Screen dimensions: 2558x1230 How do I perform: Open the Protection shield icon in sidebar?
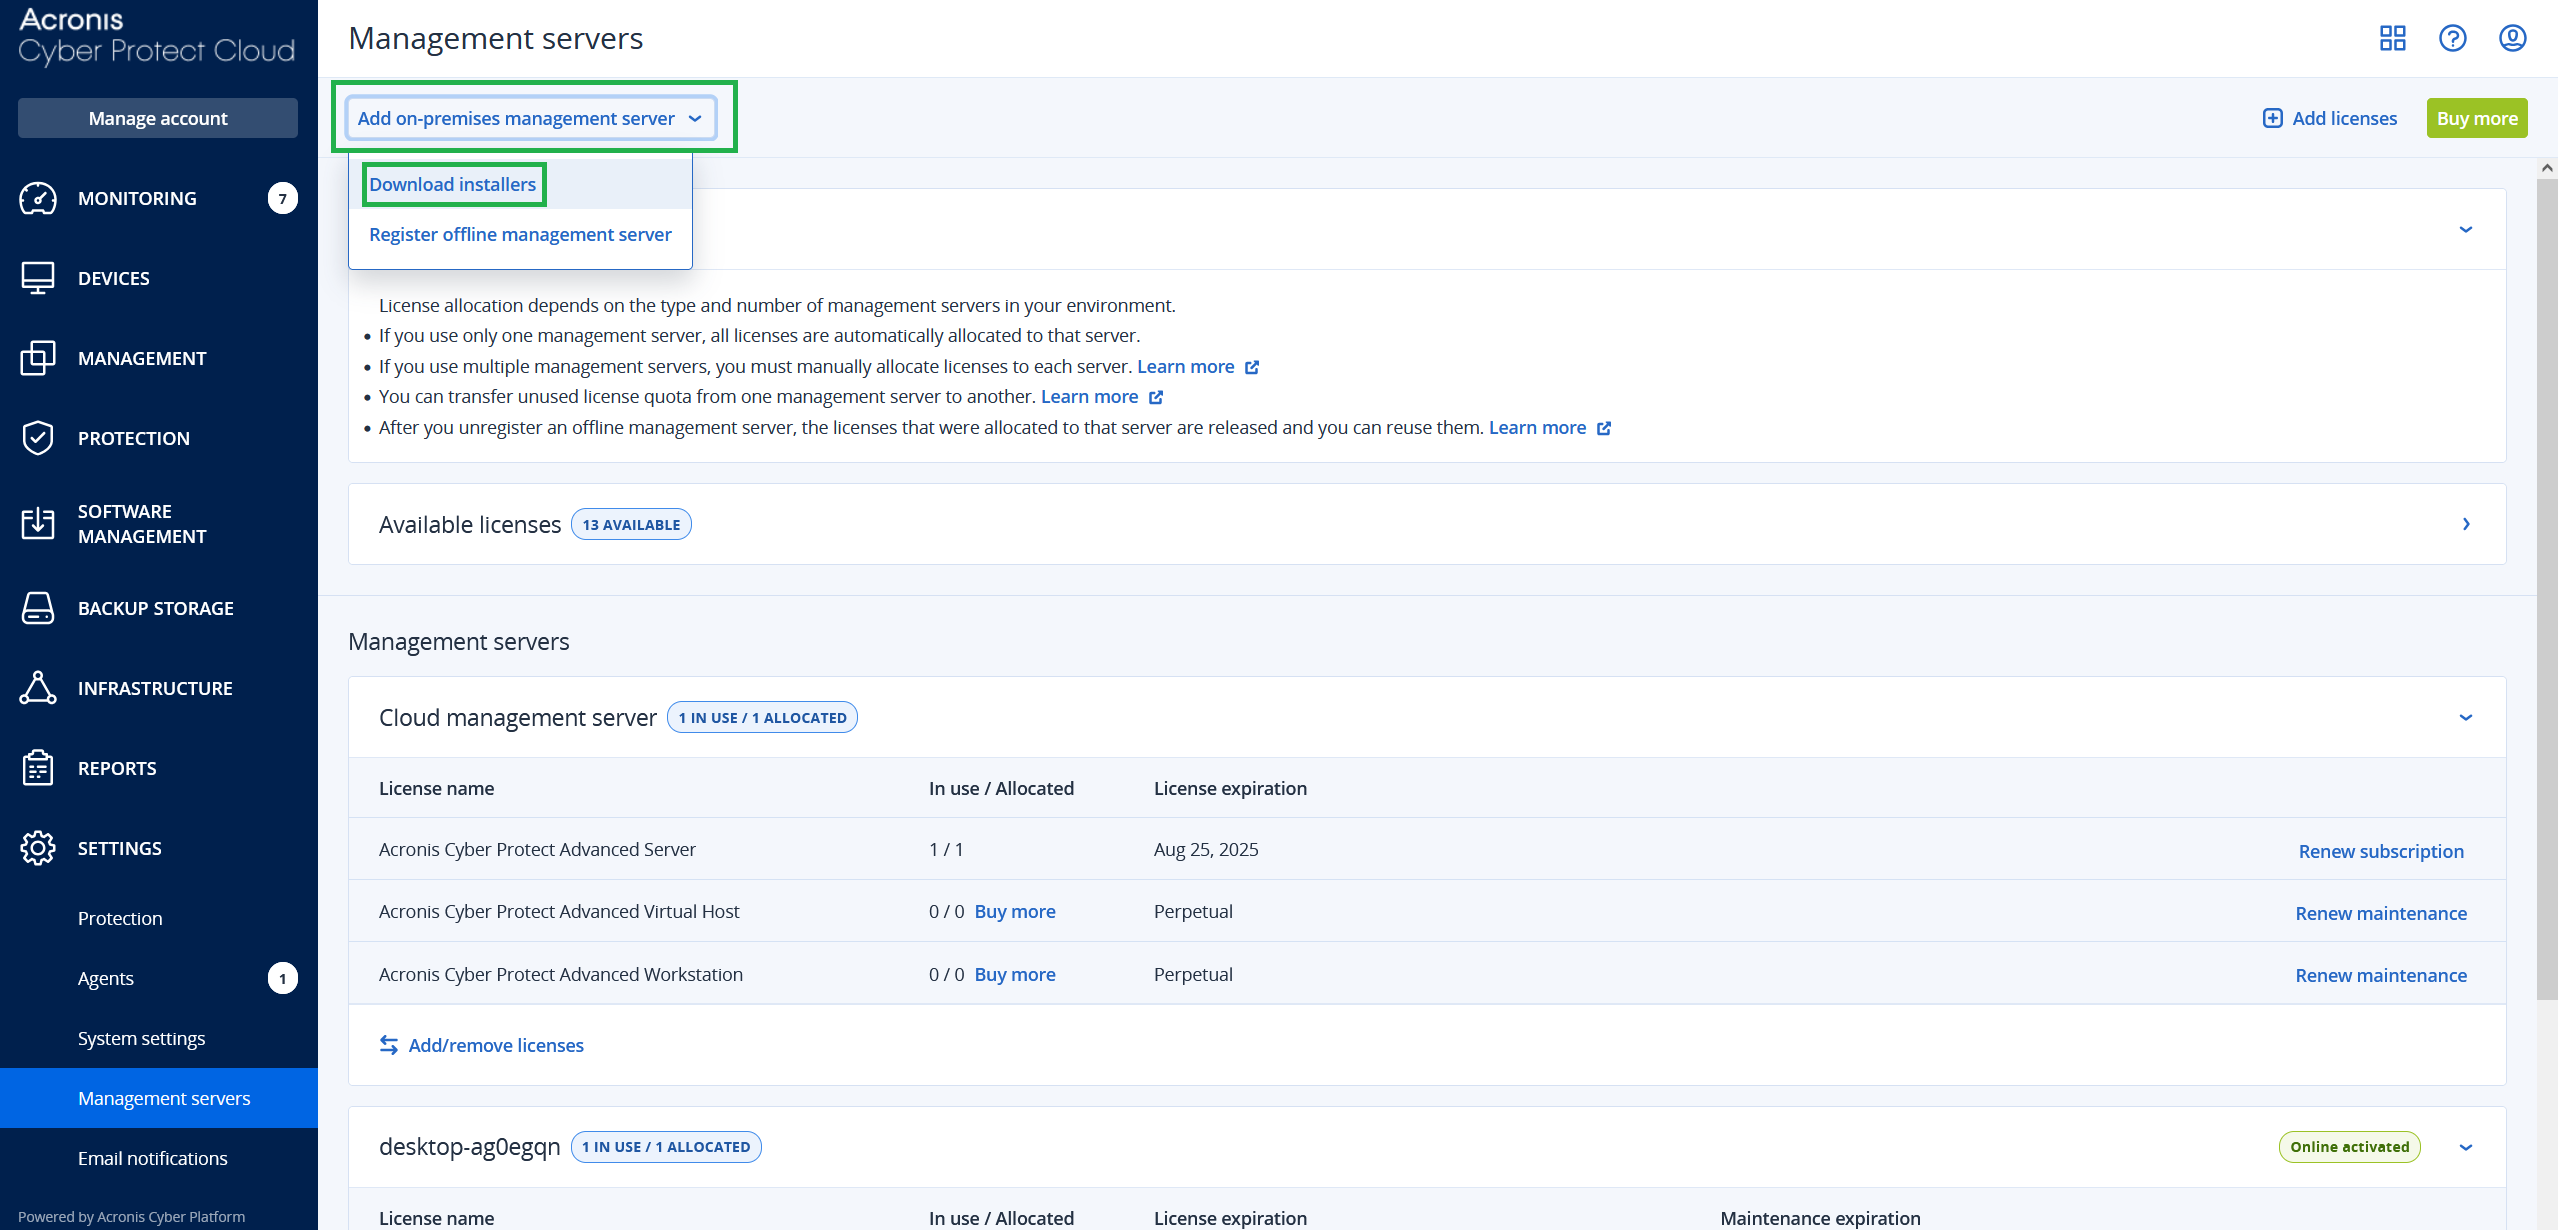tap(134, 438)
